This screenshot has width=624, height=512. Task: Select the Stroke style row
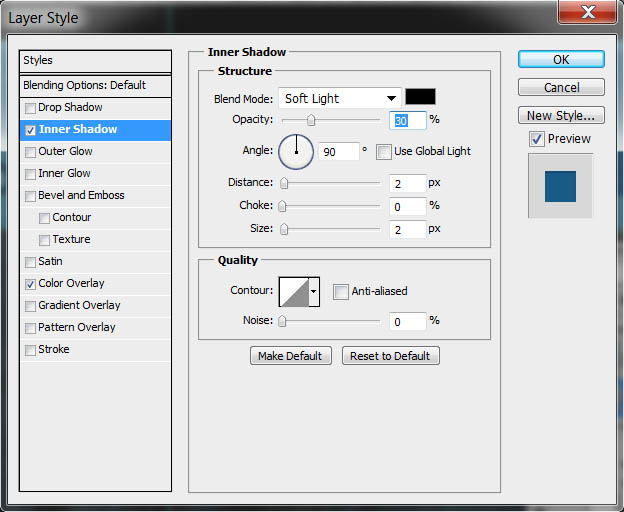click(x=96, y=350)
